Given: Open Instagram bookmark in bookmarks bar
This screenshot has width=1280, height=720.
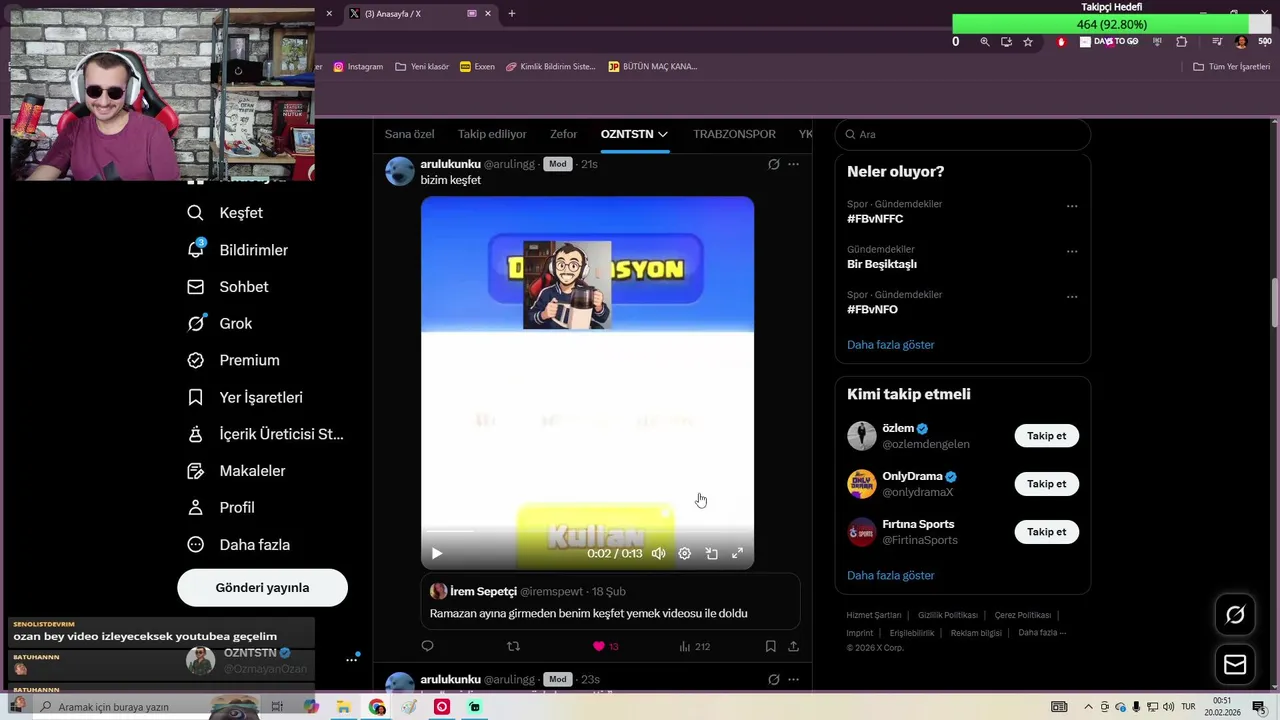Looking at the screenshot, I should point(358,67).
